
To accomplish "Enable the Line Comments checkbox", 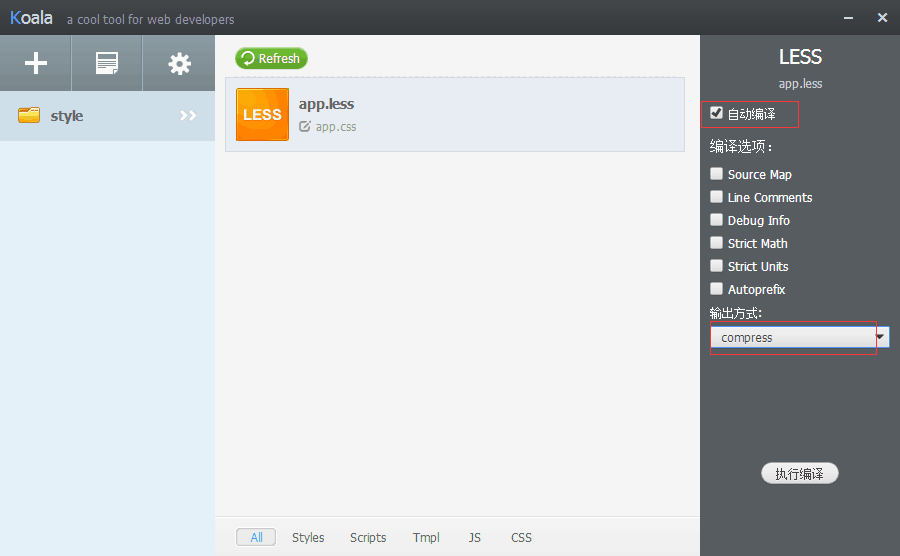I will (x=716, y=197).
